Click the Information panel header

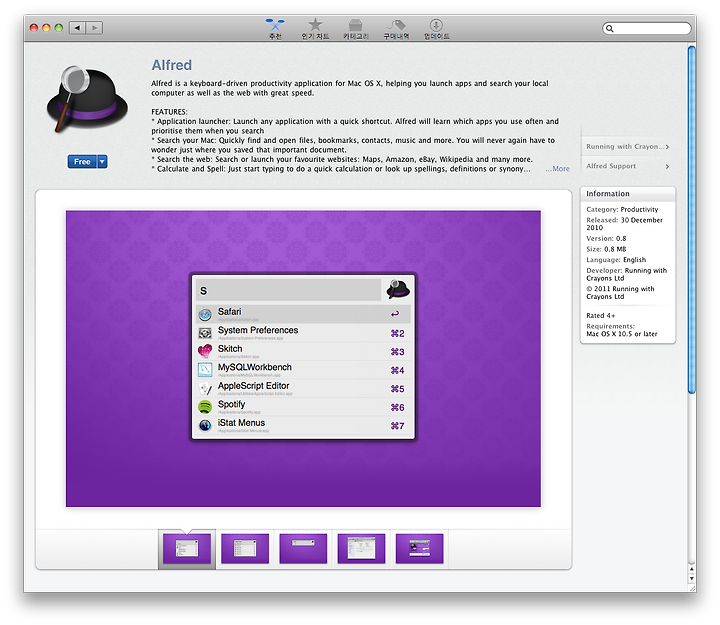628,194
